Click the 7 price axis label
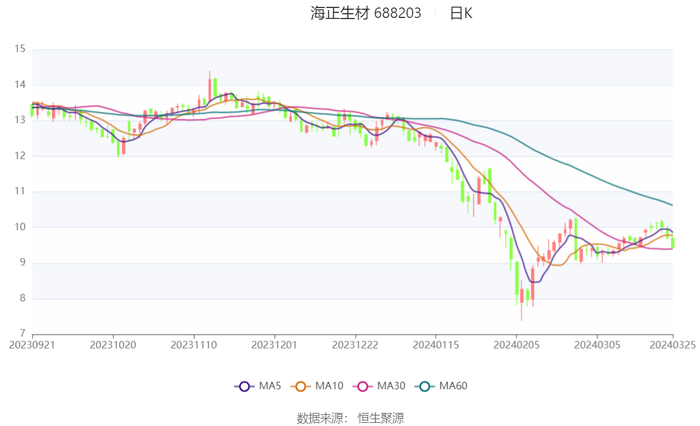Image resolution: width=700 pixels, height=426 pixels. pos(23,334)
